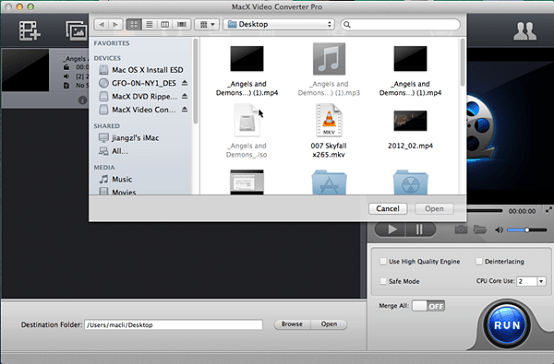Click Browse for destination folder
Image resolution: width=554 pixels, height=364 pixels.
292,324
